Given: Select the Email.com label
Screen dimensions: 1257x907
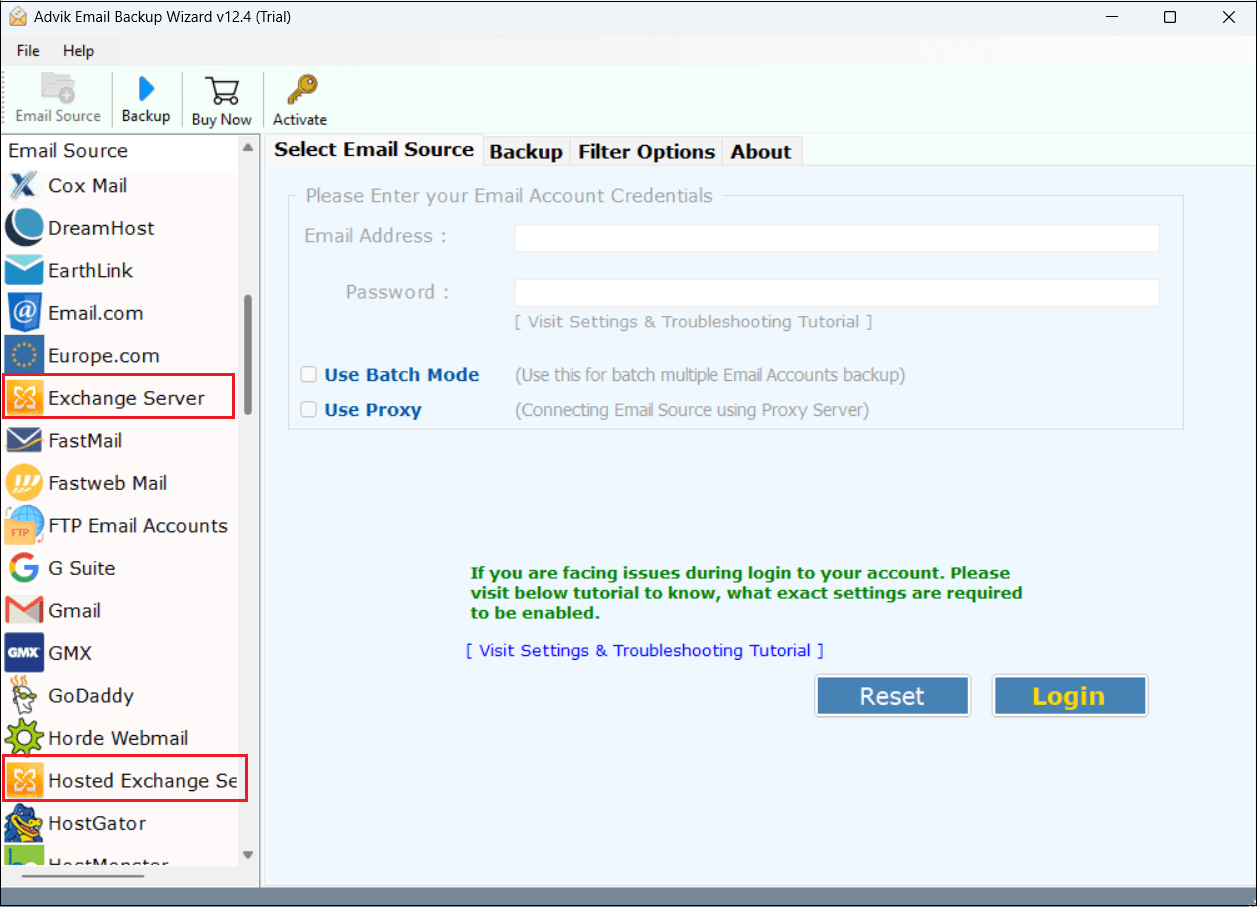Looking at the screenshot, I should (x=95, y=313).
